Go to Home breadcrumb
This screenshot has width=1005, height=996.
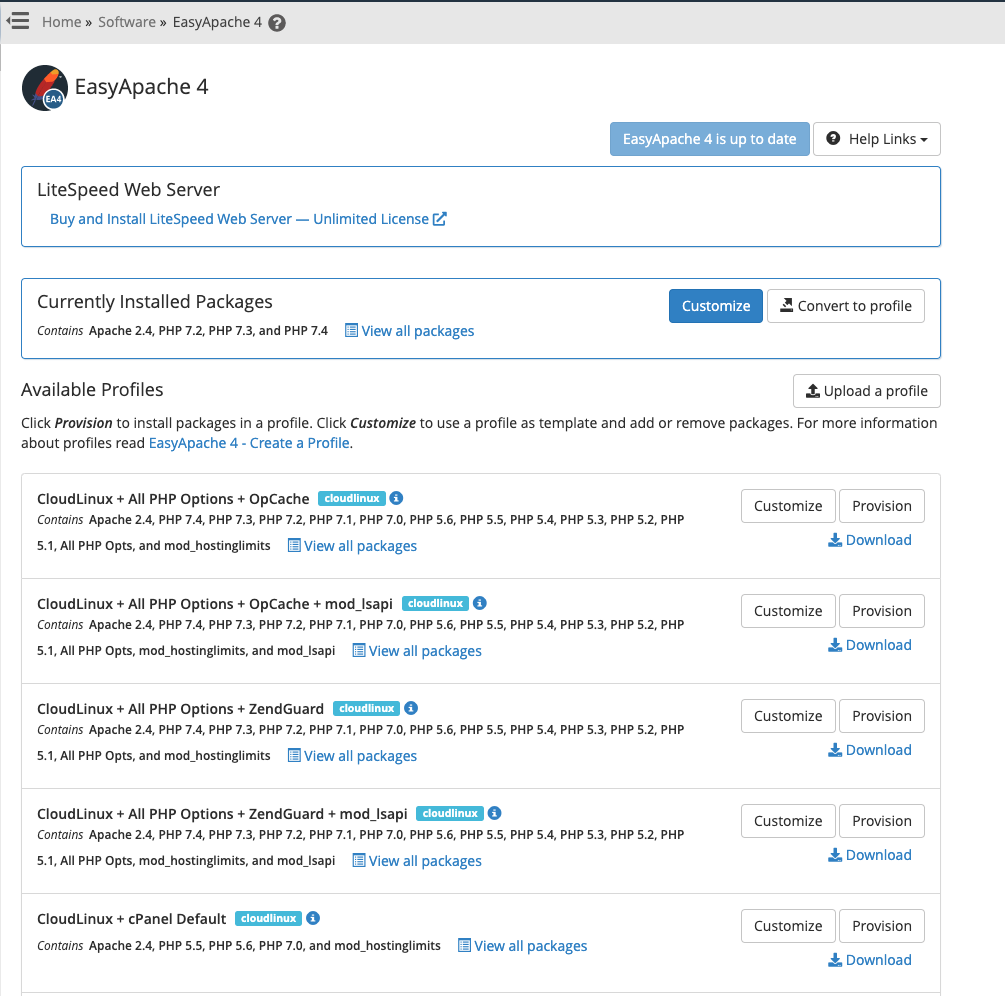pyautogui.click(x=62, y=22)
